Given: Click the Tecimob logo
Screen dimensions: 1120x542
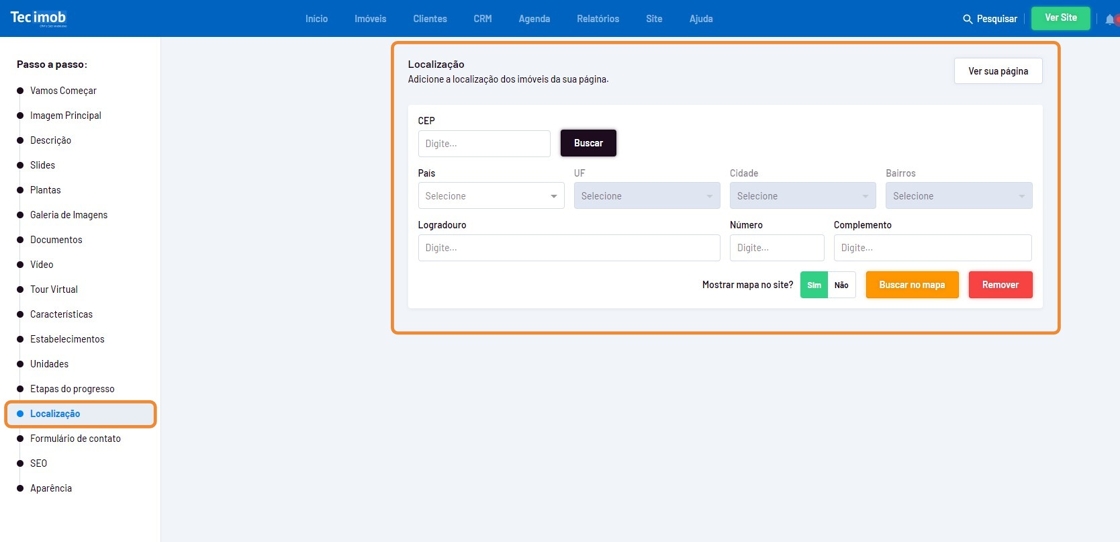Looking at the screenshot, I should [x=39, y=18].
